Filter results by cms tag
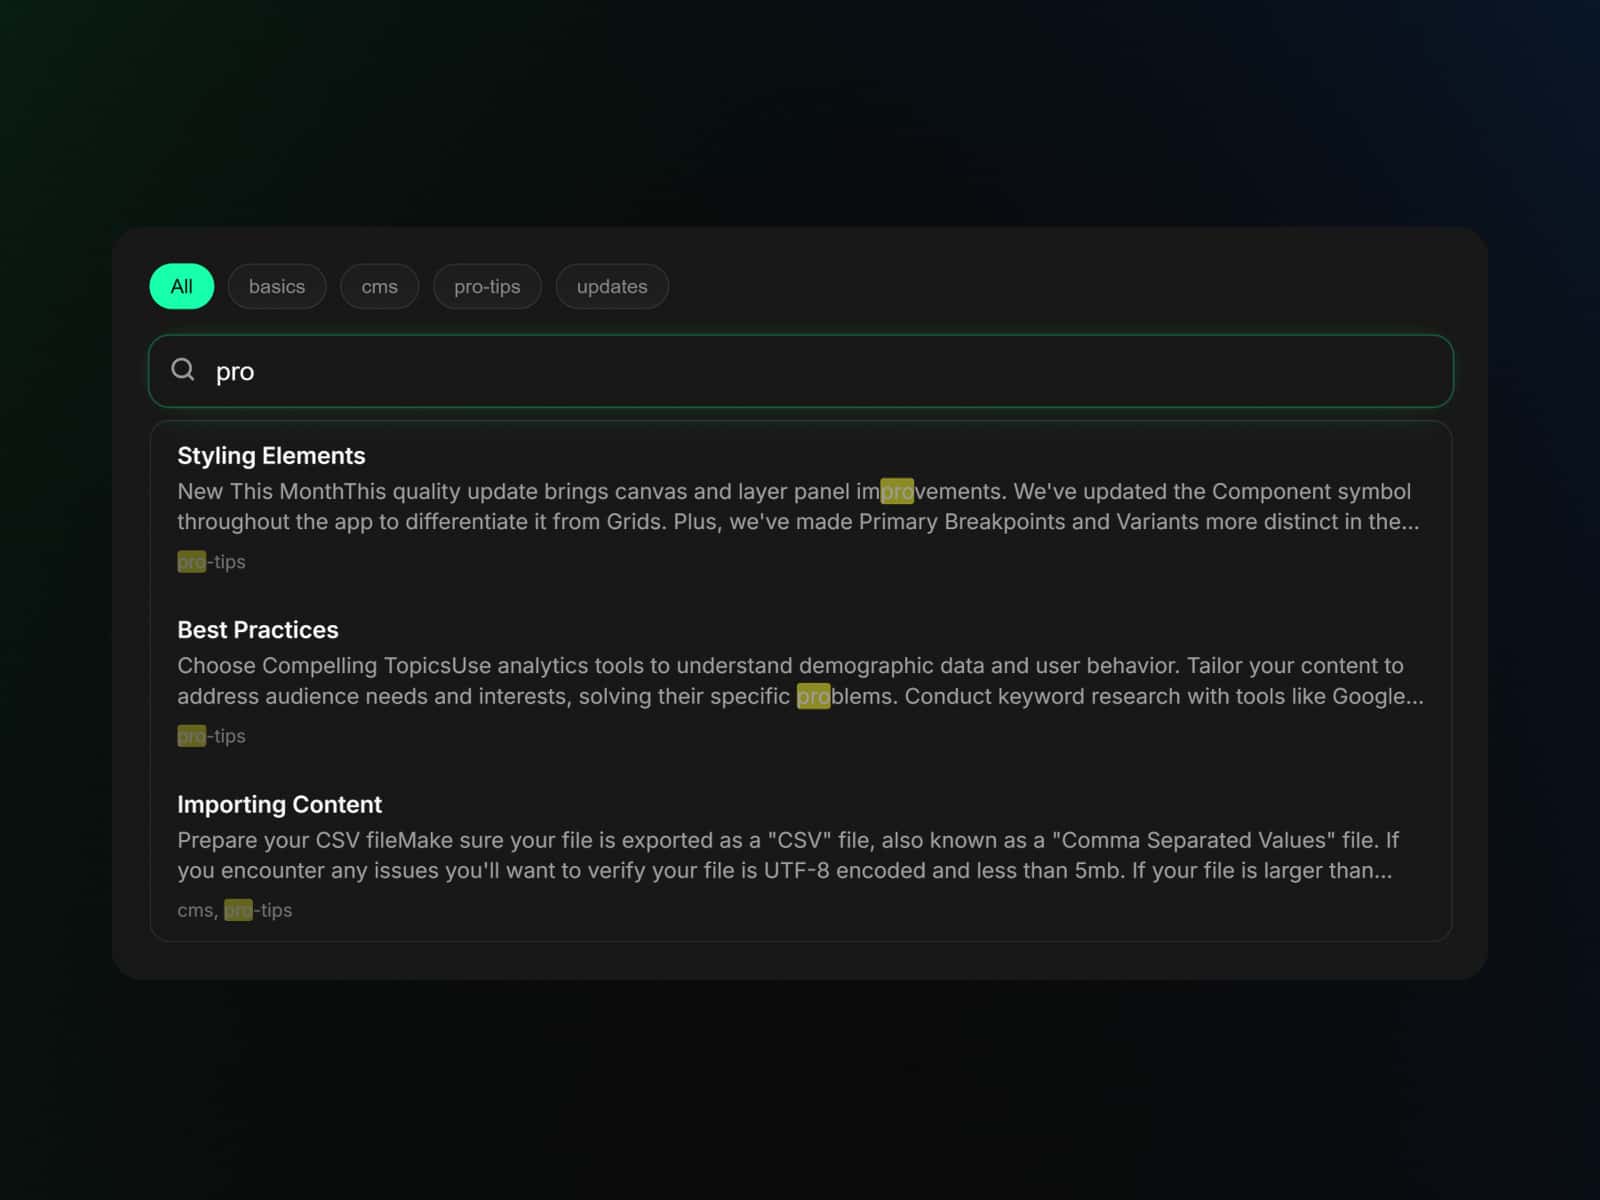Screen dimensions: 1600x1200 click(380, 286)
